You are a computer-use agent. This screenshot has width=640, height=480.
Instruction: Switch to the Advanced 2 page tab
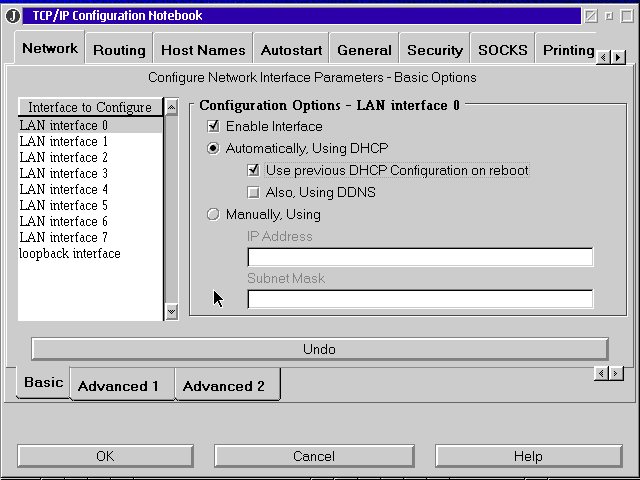[x=228, y=385]
